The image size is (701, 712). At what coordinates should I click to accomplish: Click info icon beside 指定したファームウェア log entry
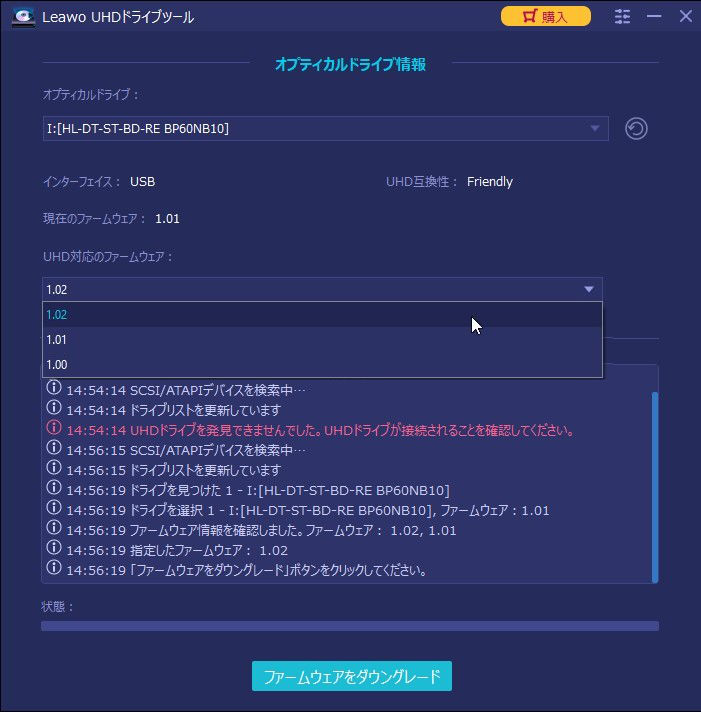[54, 548]
